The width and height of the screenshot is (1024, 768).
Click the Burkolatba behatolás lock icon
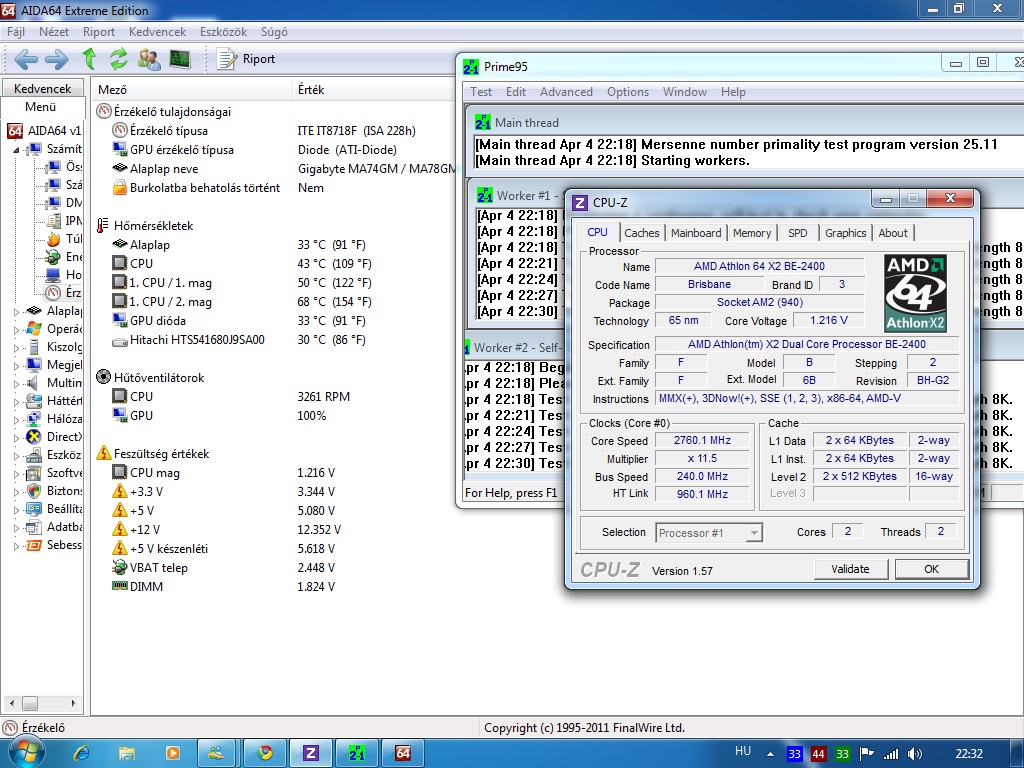(x=120, y=188)
